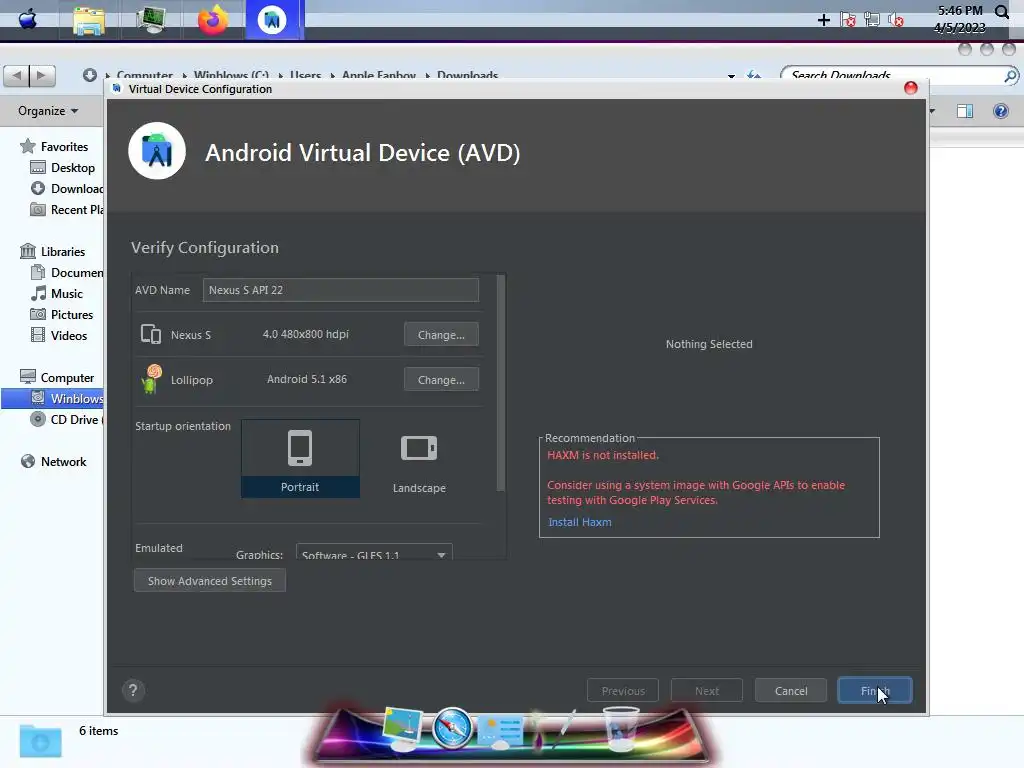
Task: Open the Graphics dropdown
Action: pos(374,552)
